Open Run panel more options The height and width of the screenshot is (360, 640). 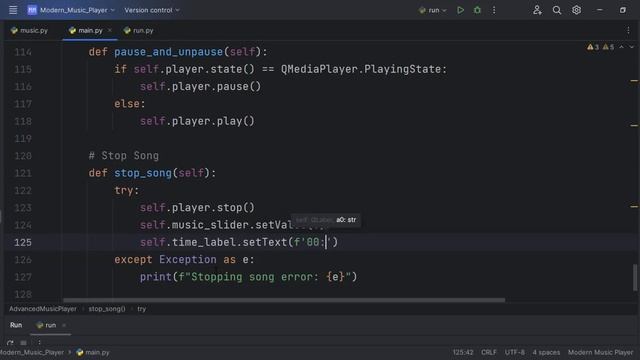point(39,343)
